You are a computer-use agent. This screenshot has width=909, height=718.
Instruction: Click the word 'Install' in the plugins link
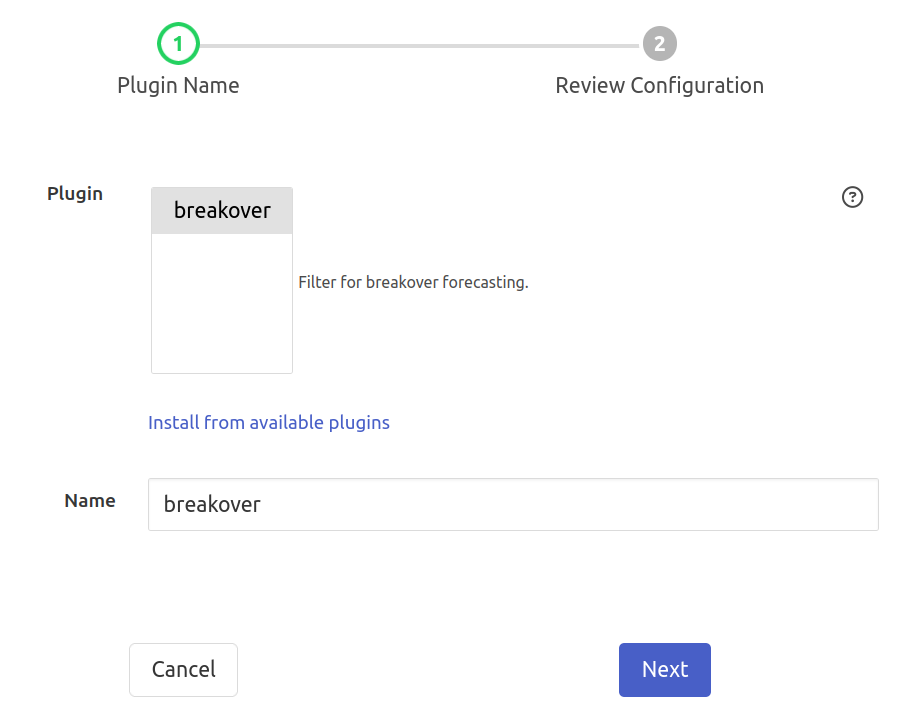(x=173, y=422)
